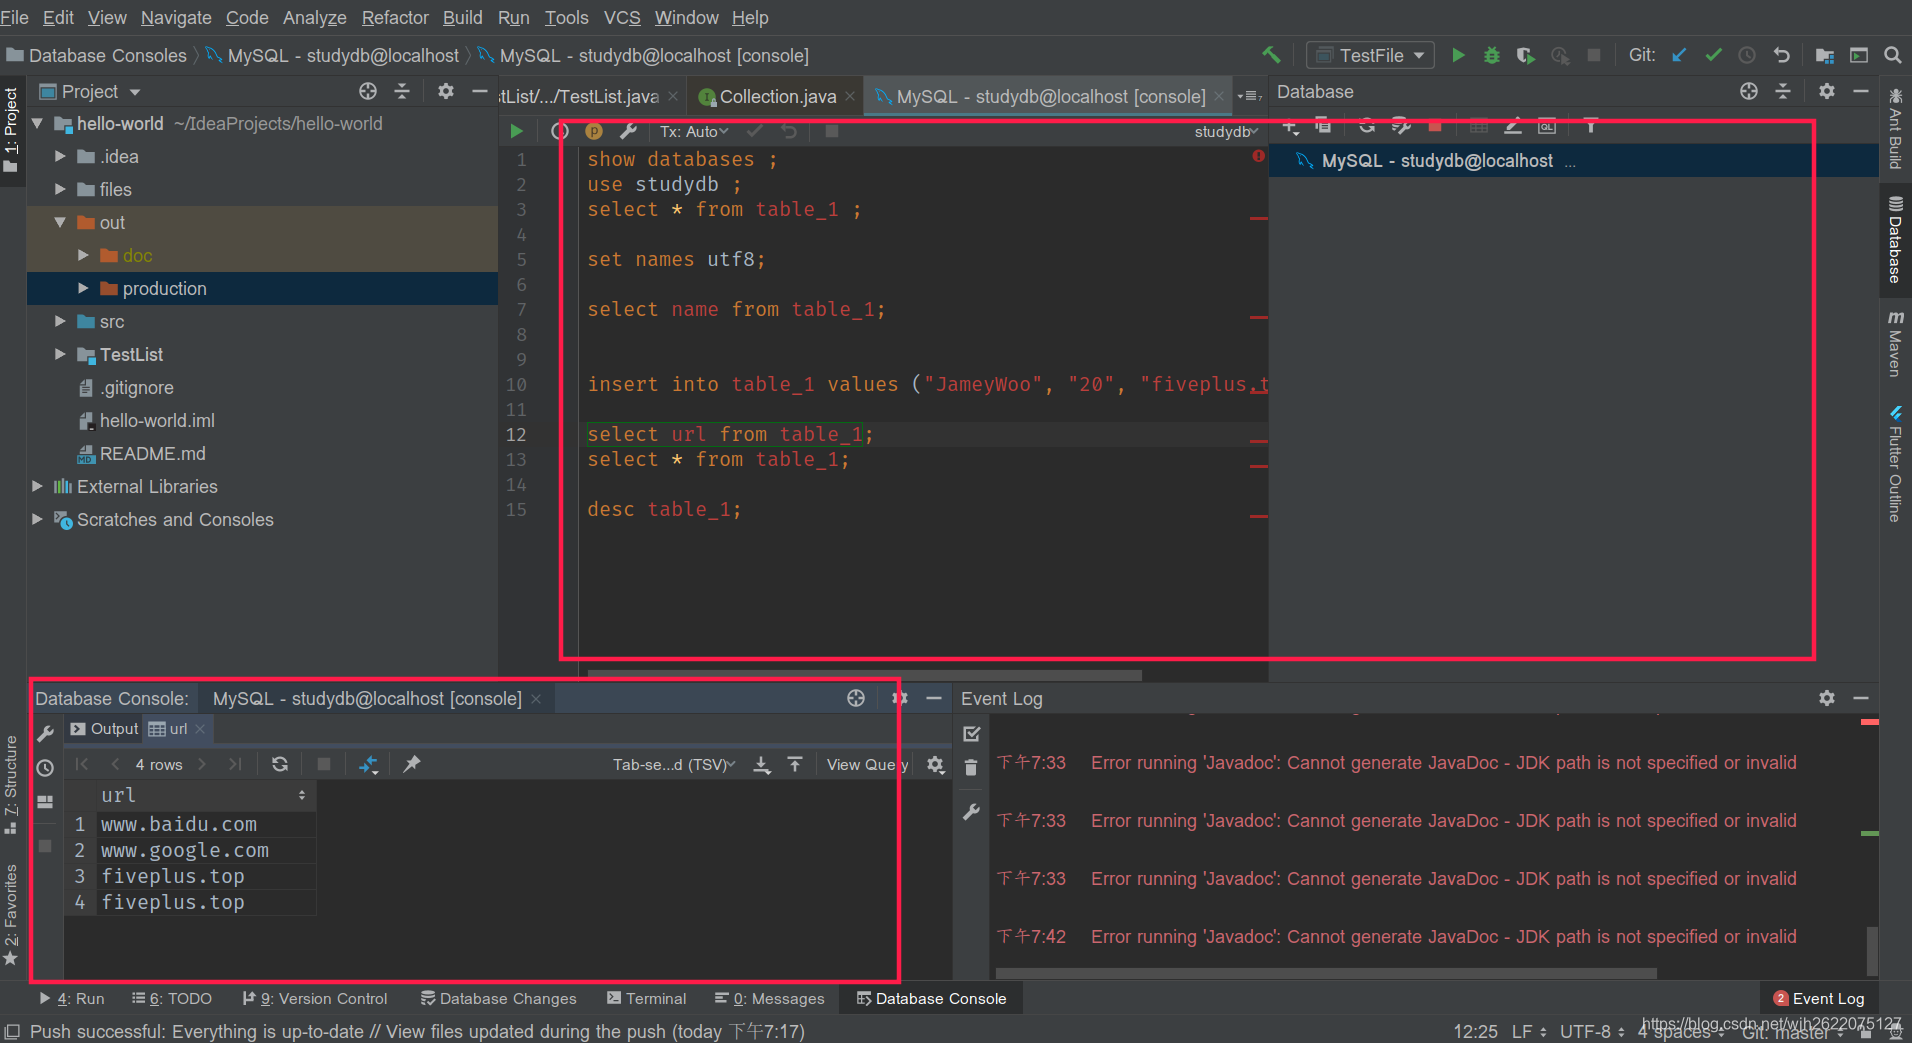Open the Refactor menu
The height and width of the screenshot is (1043, 1912).
[x=395, y=17]
